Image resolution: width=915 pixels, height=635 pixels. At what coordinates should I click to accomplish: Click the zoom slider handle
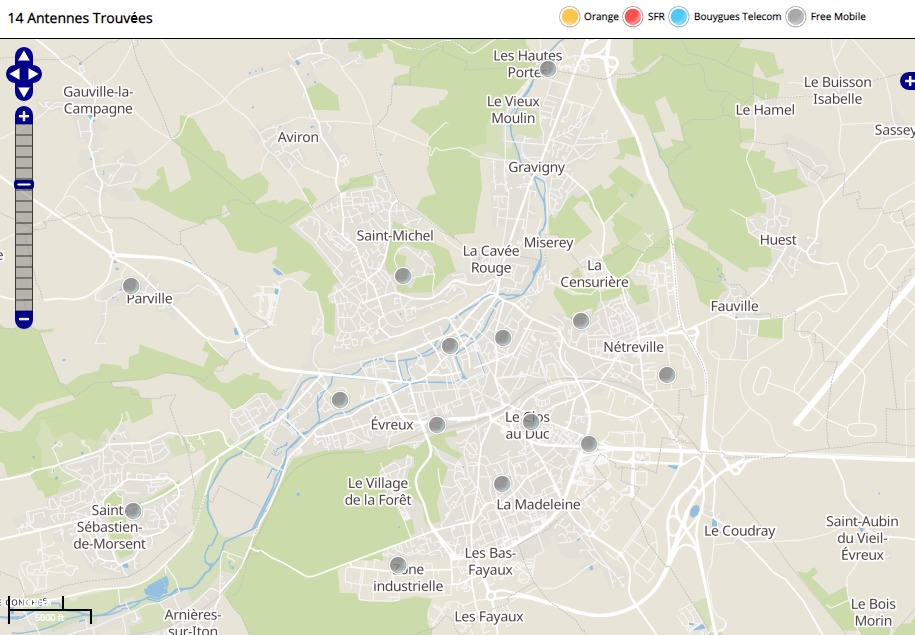(24, 184)
